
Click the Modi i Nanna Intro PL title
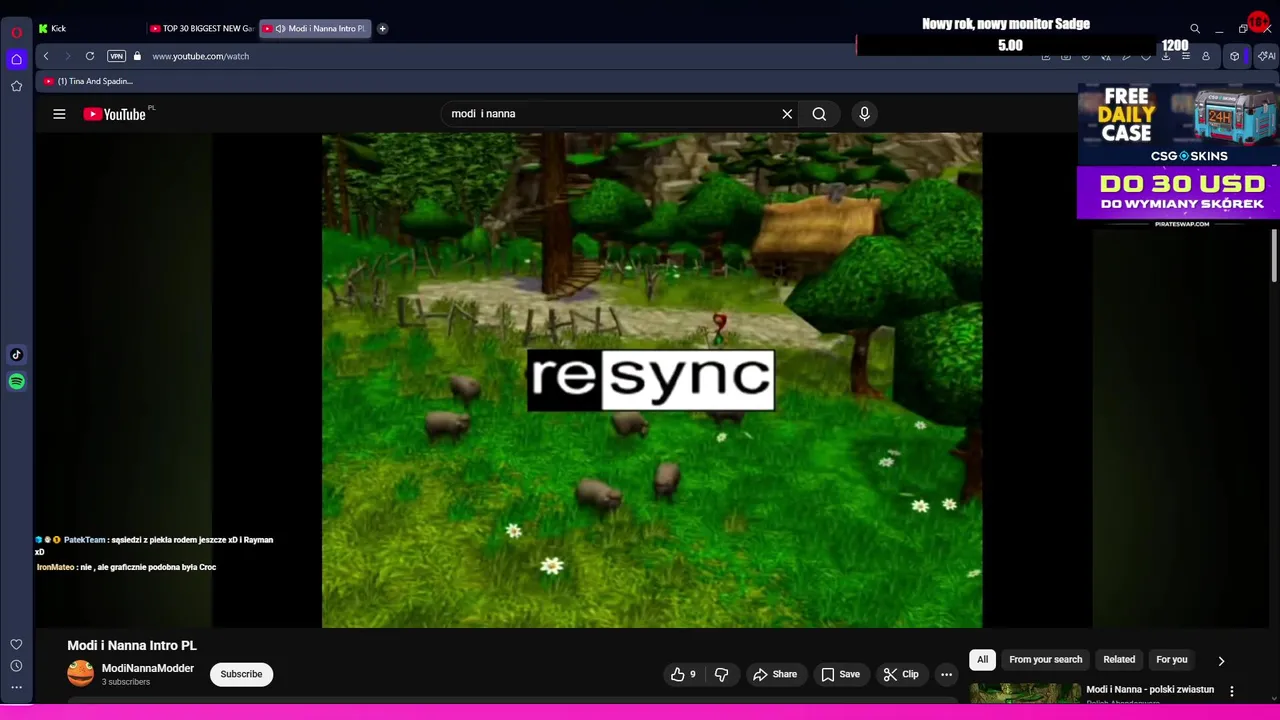point(132,646)
